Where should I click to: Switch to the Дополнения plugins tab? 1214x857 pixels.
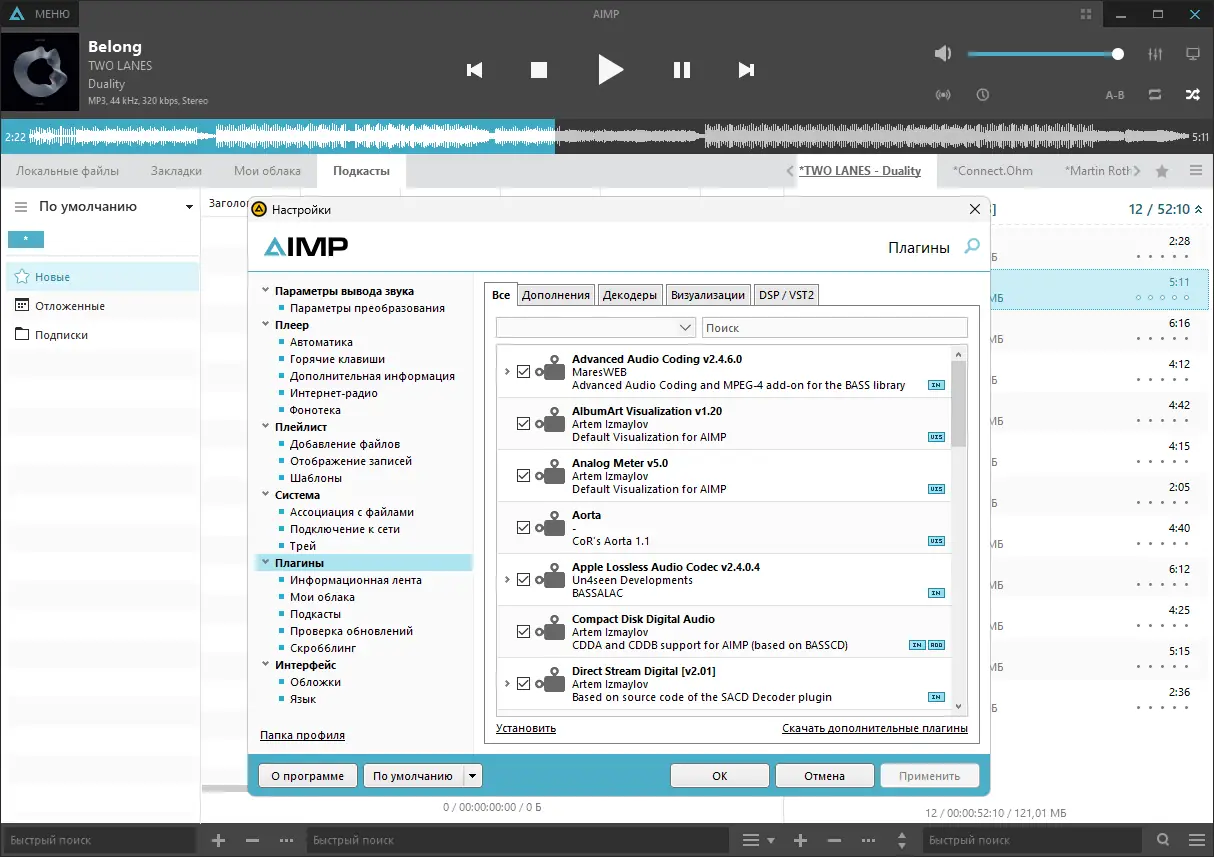click(x=556, y=295)
